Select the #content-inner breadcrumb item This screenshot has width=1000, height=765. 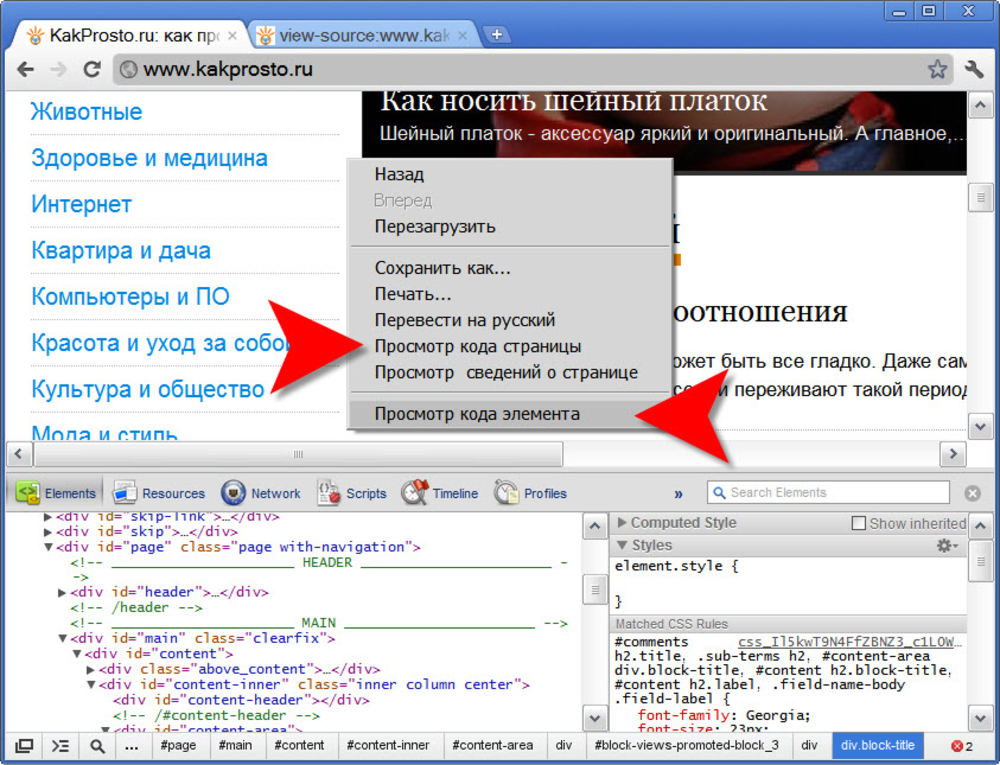pos(388,745)
